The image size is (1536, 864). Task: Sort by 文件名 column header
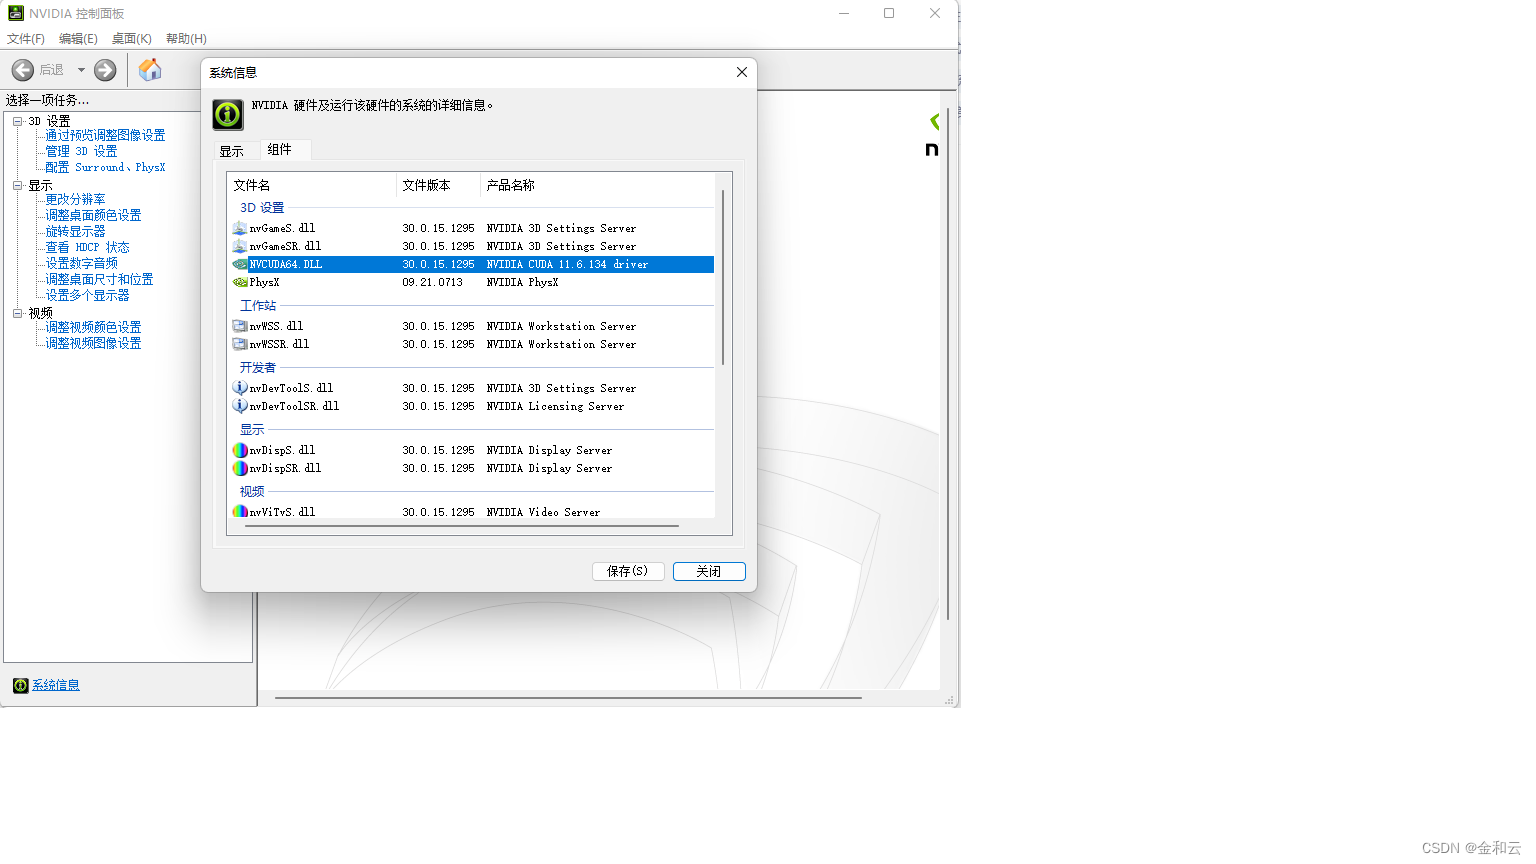[312, 185]
